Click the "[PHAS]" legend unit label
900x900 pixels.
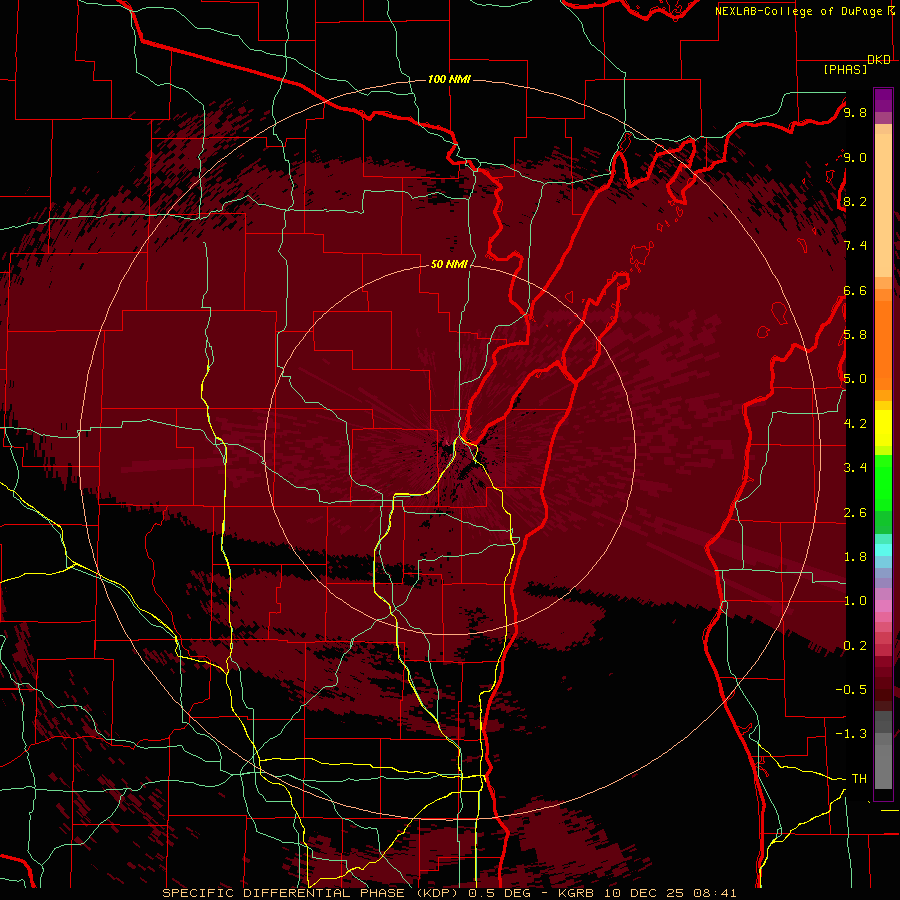tap(845, 69)
